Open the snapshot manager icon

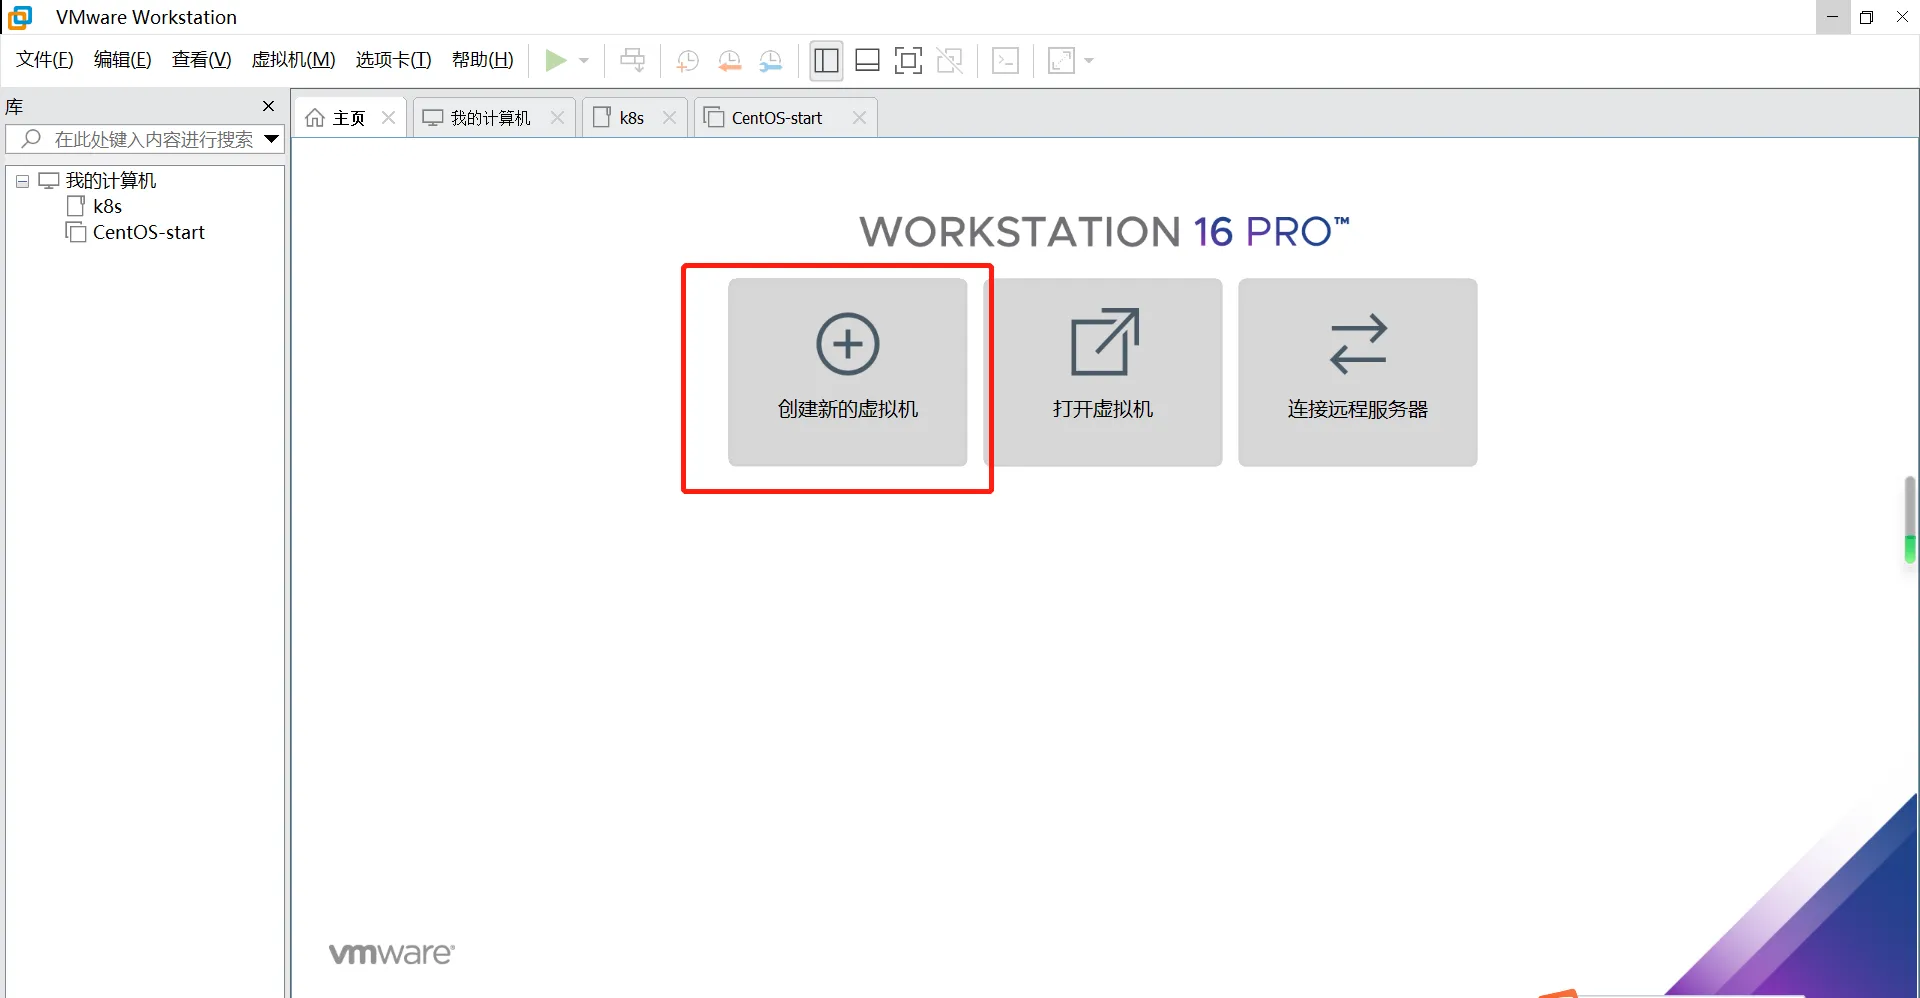(771, 61)
